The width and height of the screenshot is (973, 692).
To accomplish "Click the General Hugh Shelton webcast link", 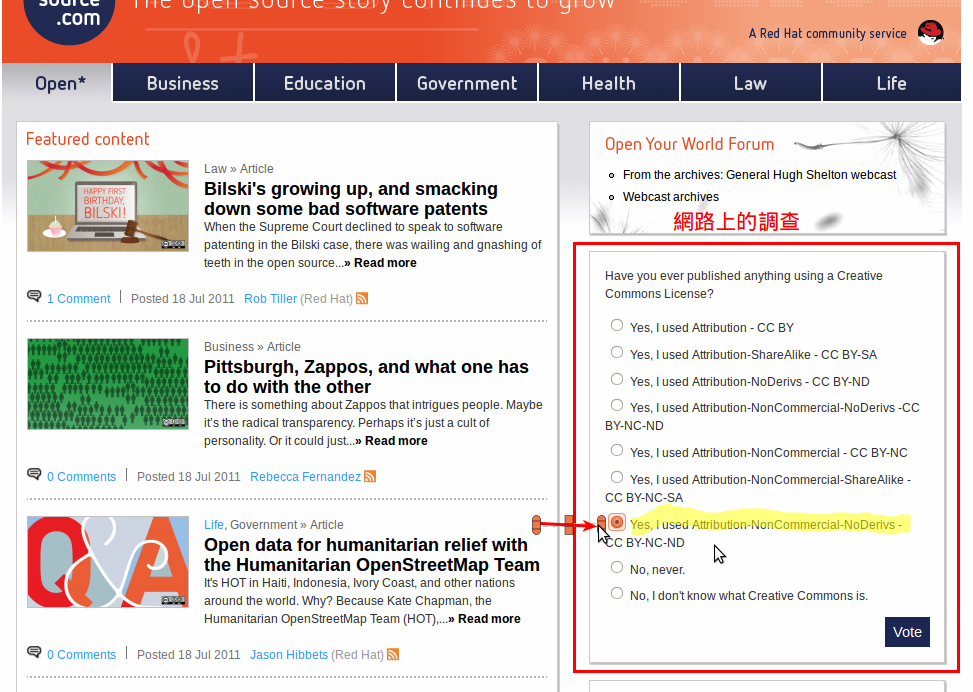I will pyautogui.click(x=760, y=175).
